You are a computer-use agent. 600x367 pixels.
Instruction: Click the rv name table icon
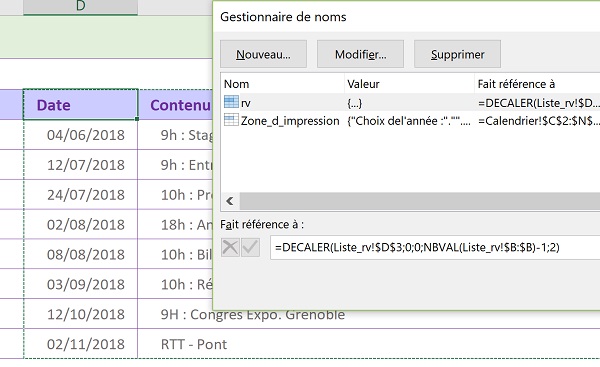pos(231,102)
